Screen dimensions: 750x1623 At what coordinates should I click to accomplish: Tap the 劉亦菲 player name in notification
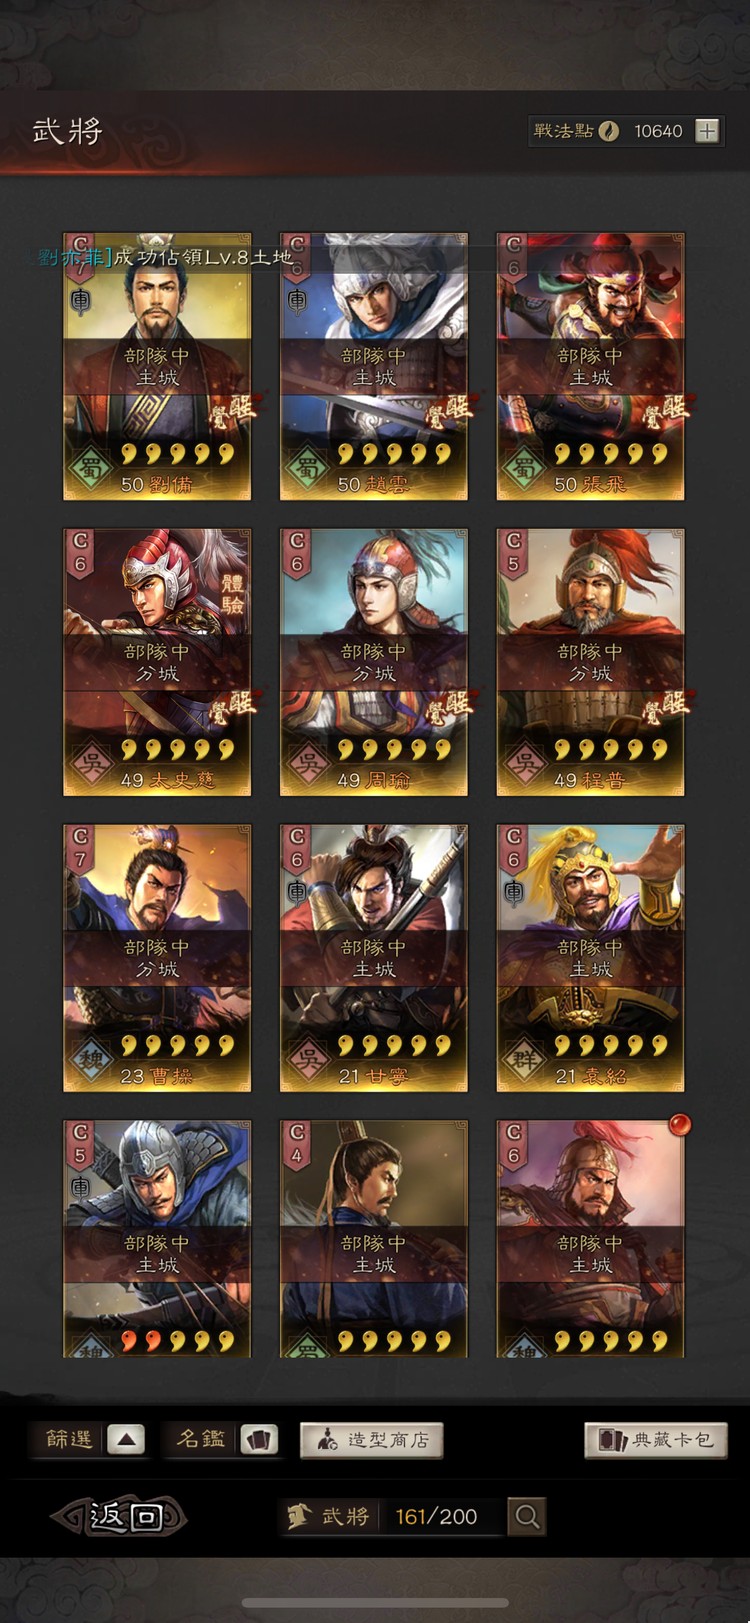coord(74,257)
